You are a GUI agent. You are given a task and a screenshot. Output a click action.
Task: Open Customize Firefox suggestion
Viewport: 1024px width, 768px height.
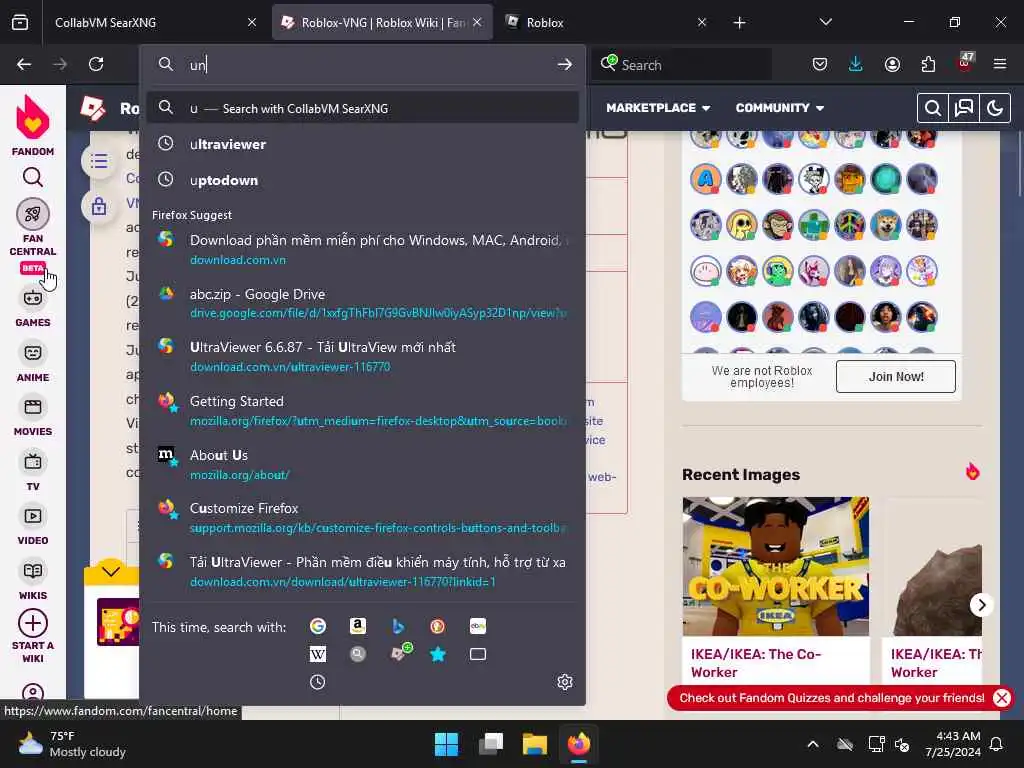tap(362, 517)
